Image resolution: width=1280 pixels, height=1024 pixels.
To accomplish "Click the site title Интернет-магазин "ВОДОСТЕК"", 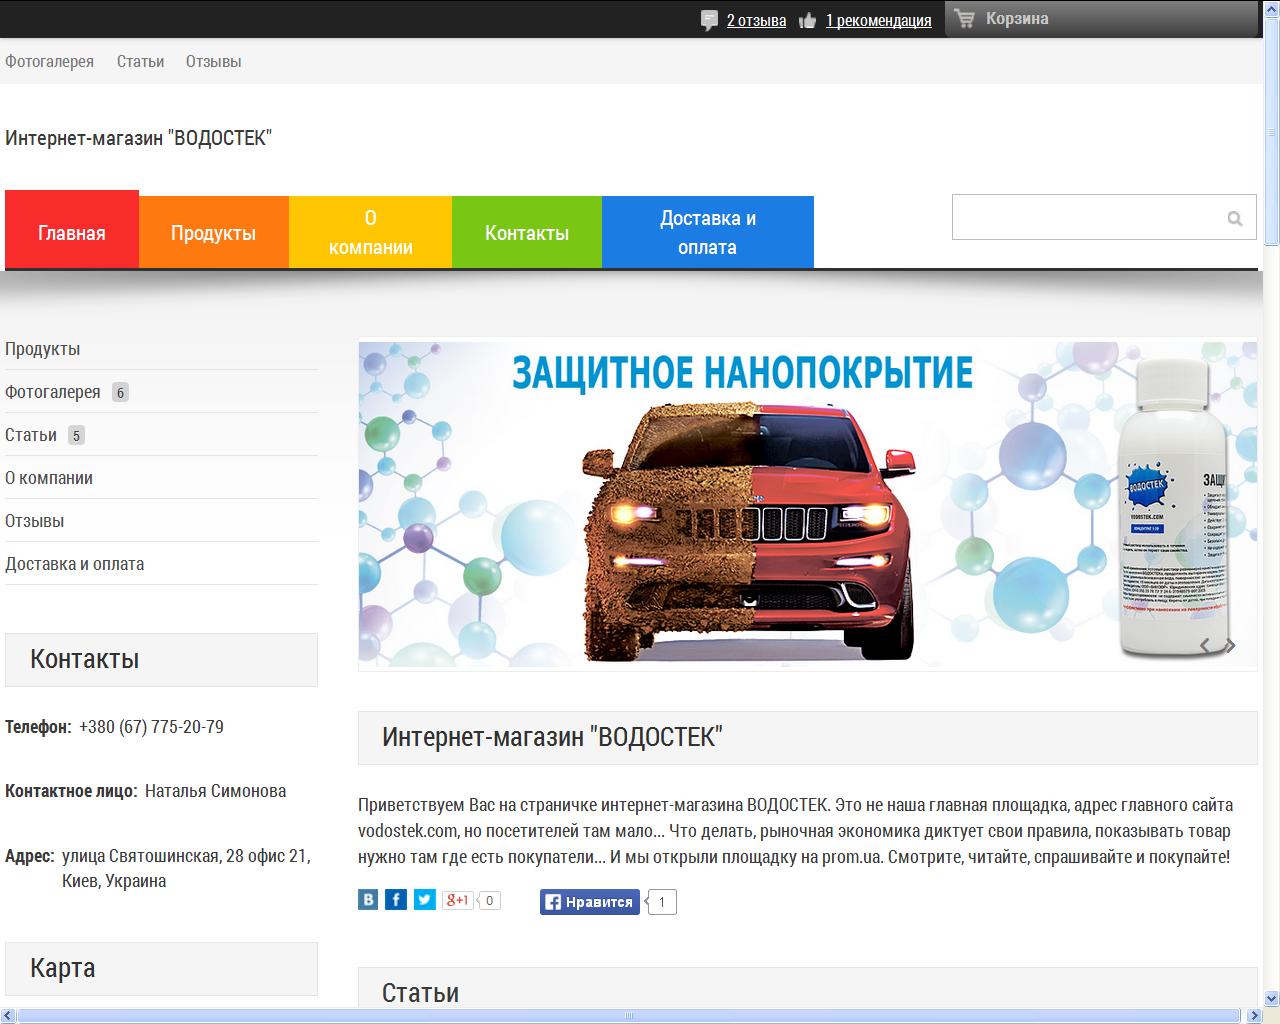I will click(x=138, y=138).
